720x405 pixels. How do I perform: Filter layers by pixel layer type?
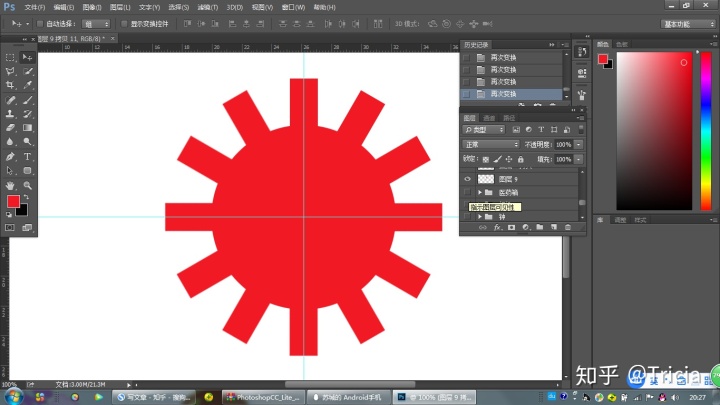coord(516,130)
